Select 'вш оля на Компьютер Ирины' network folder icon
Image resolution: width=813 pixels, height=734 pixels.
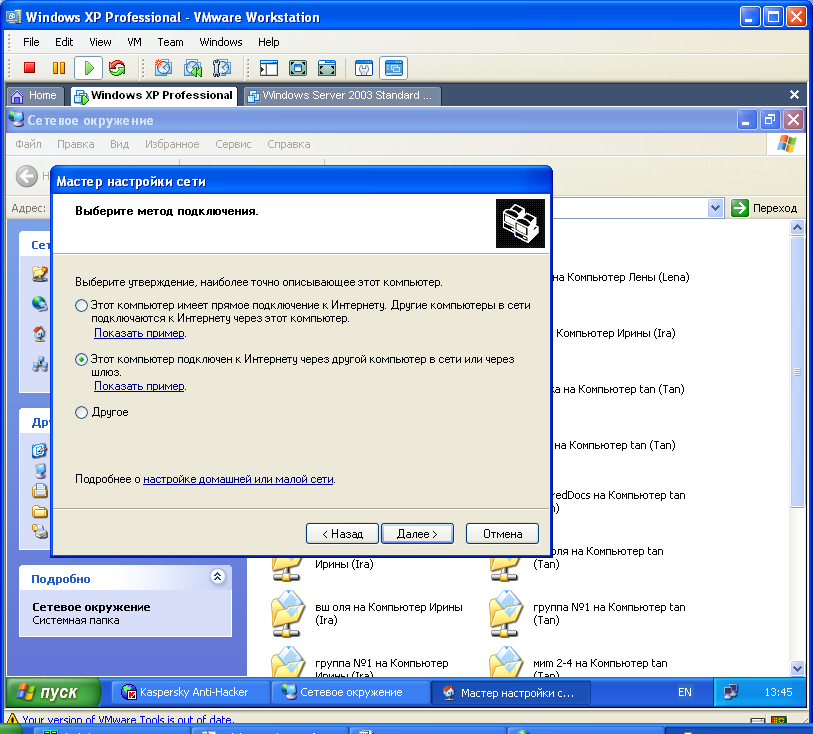pos(288,614)
